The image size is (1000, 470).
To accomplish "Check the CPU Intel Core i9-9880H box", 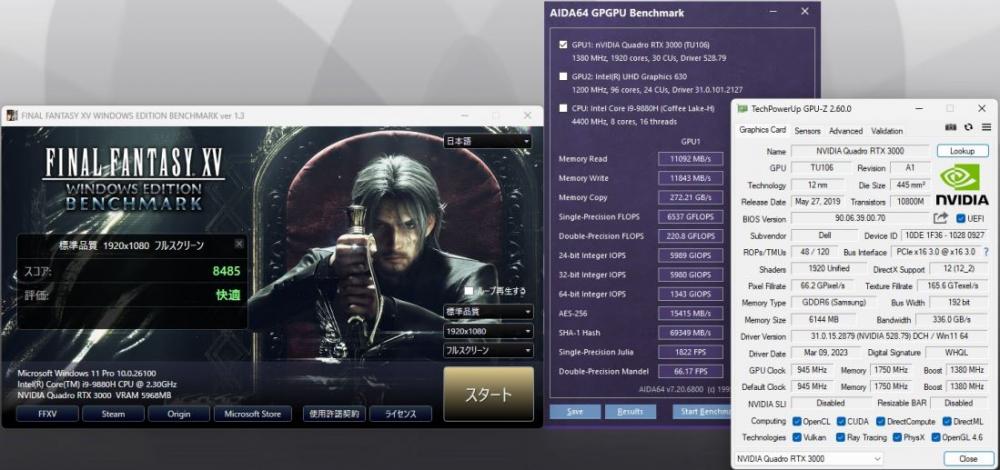I will coord(562,108).
